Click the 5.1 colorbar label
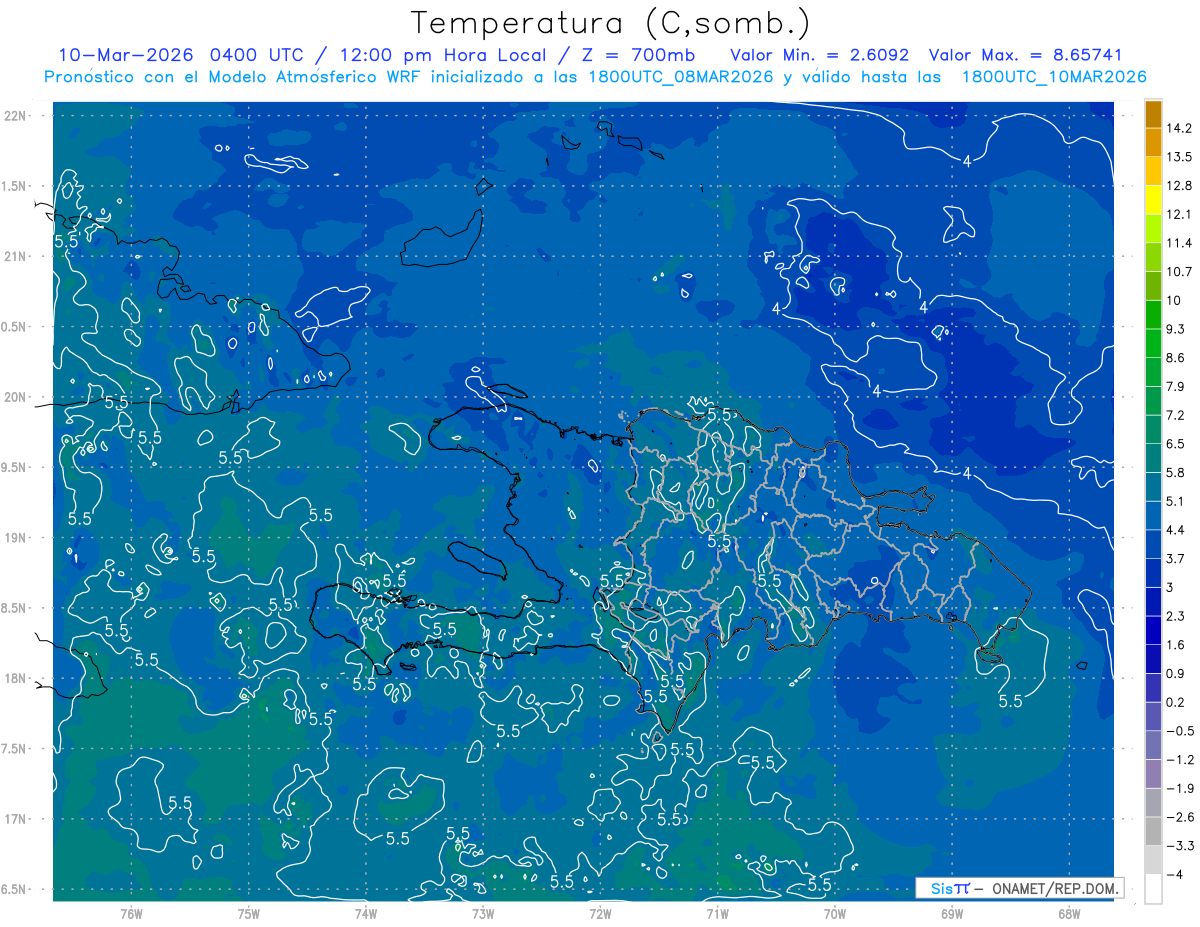Viewport: 1200px width, 927px height. coord(1175,501)
